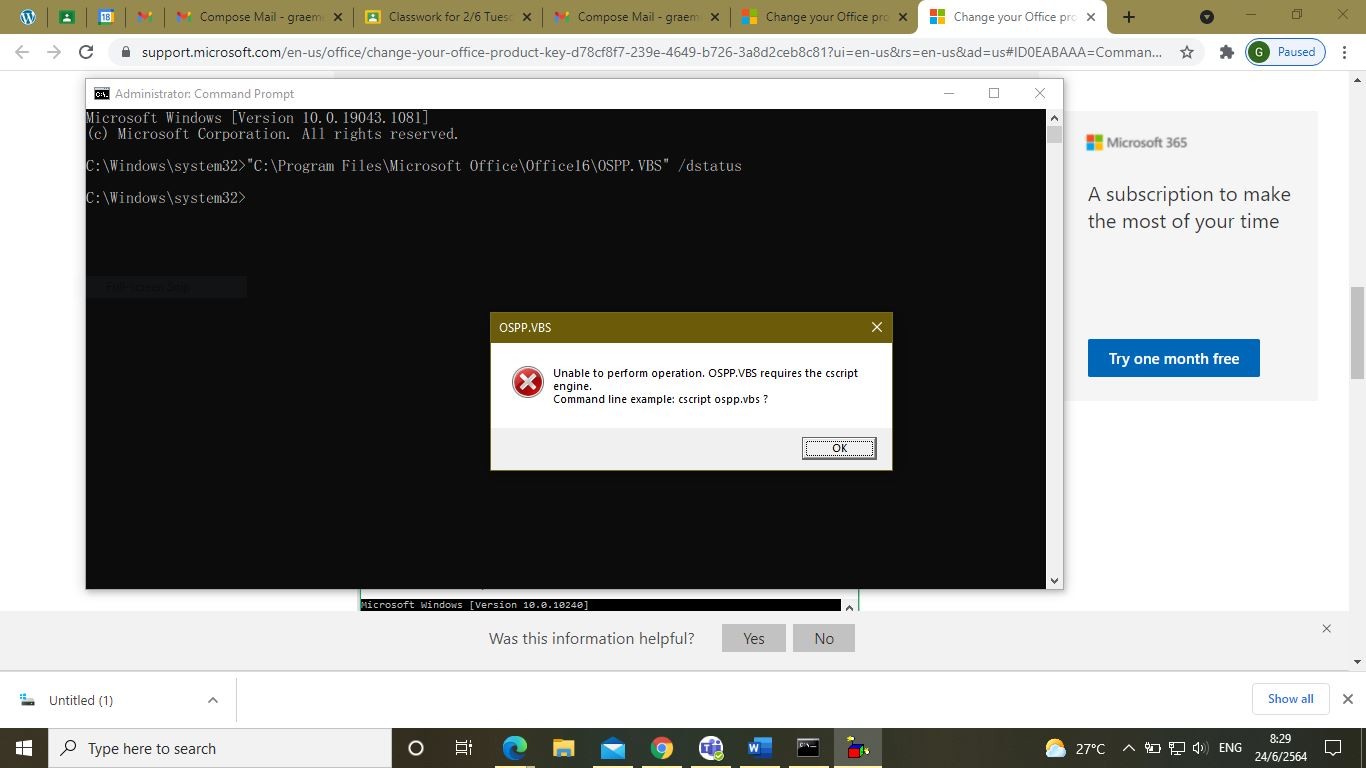The image size is (1366, 768).
Task: Open Chrome three-dot menu
Action: (x=1346, y=52)
